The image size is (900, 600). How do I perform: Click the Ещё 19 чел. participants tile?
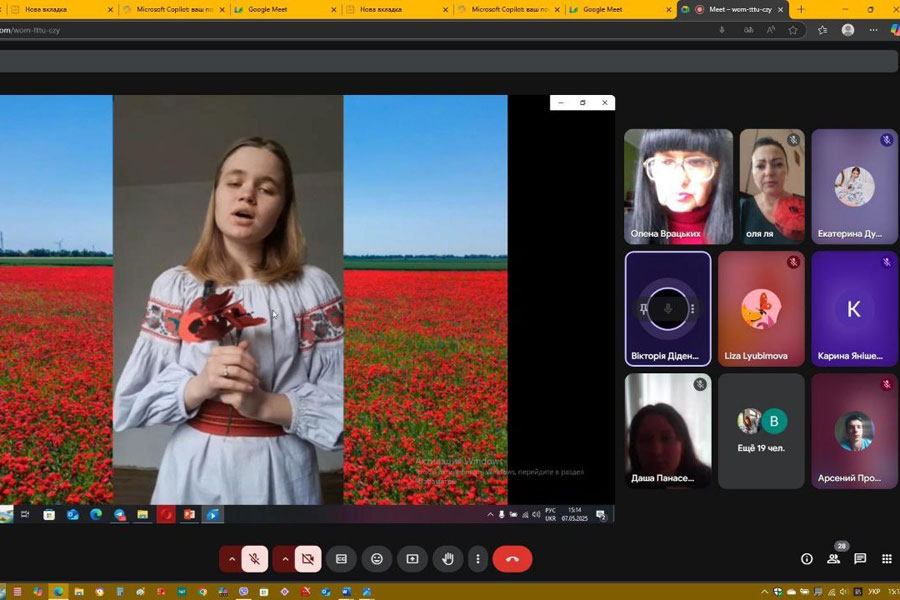pos(761,430)
